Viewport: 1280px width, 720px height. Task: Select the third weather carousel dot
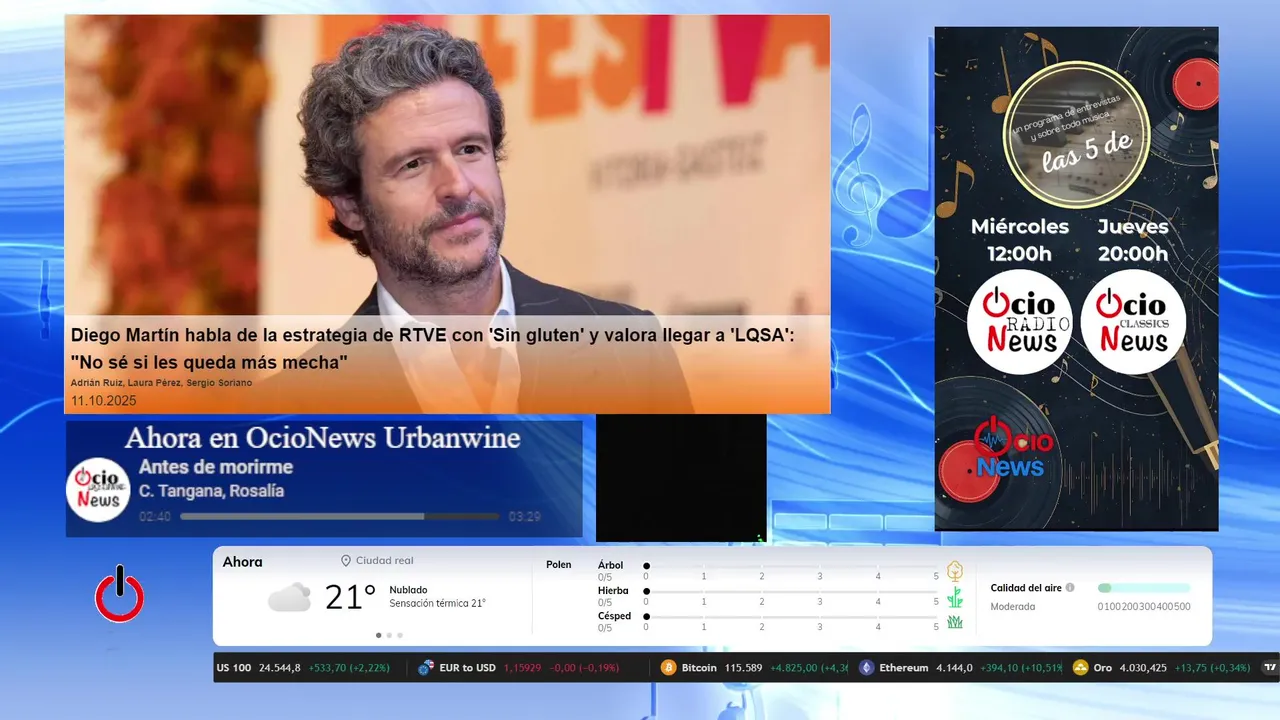[400, 635]
